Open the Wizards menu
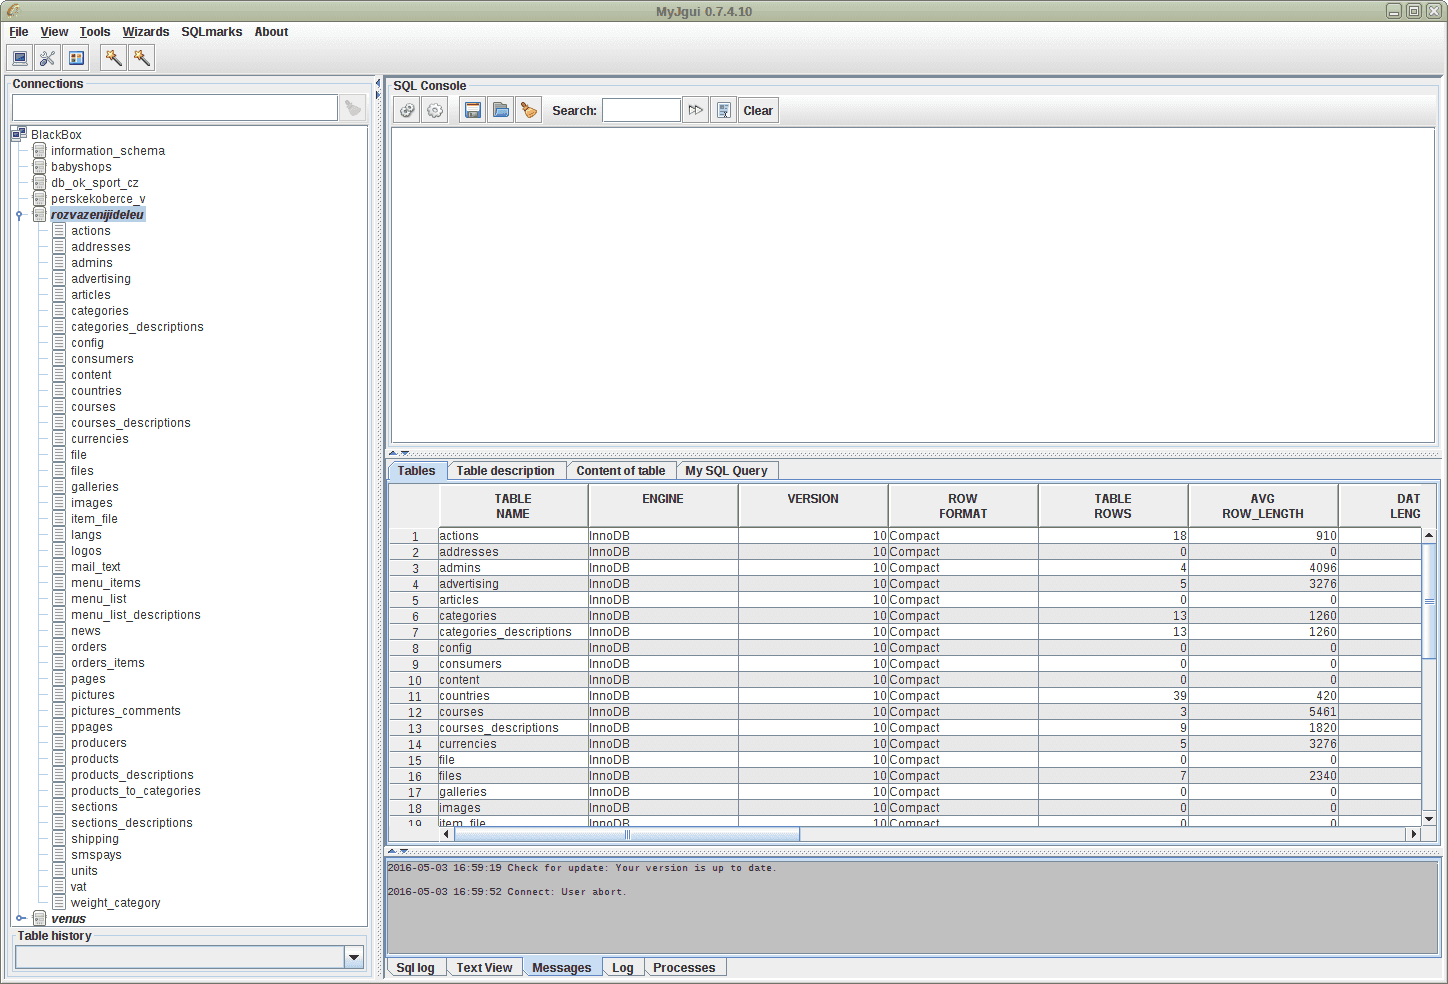The height and width of the screenshot is (984, 1448). click(x=146, y=32)
